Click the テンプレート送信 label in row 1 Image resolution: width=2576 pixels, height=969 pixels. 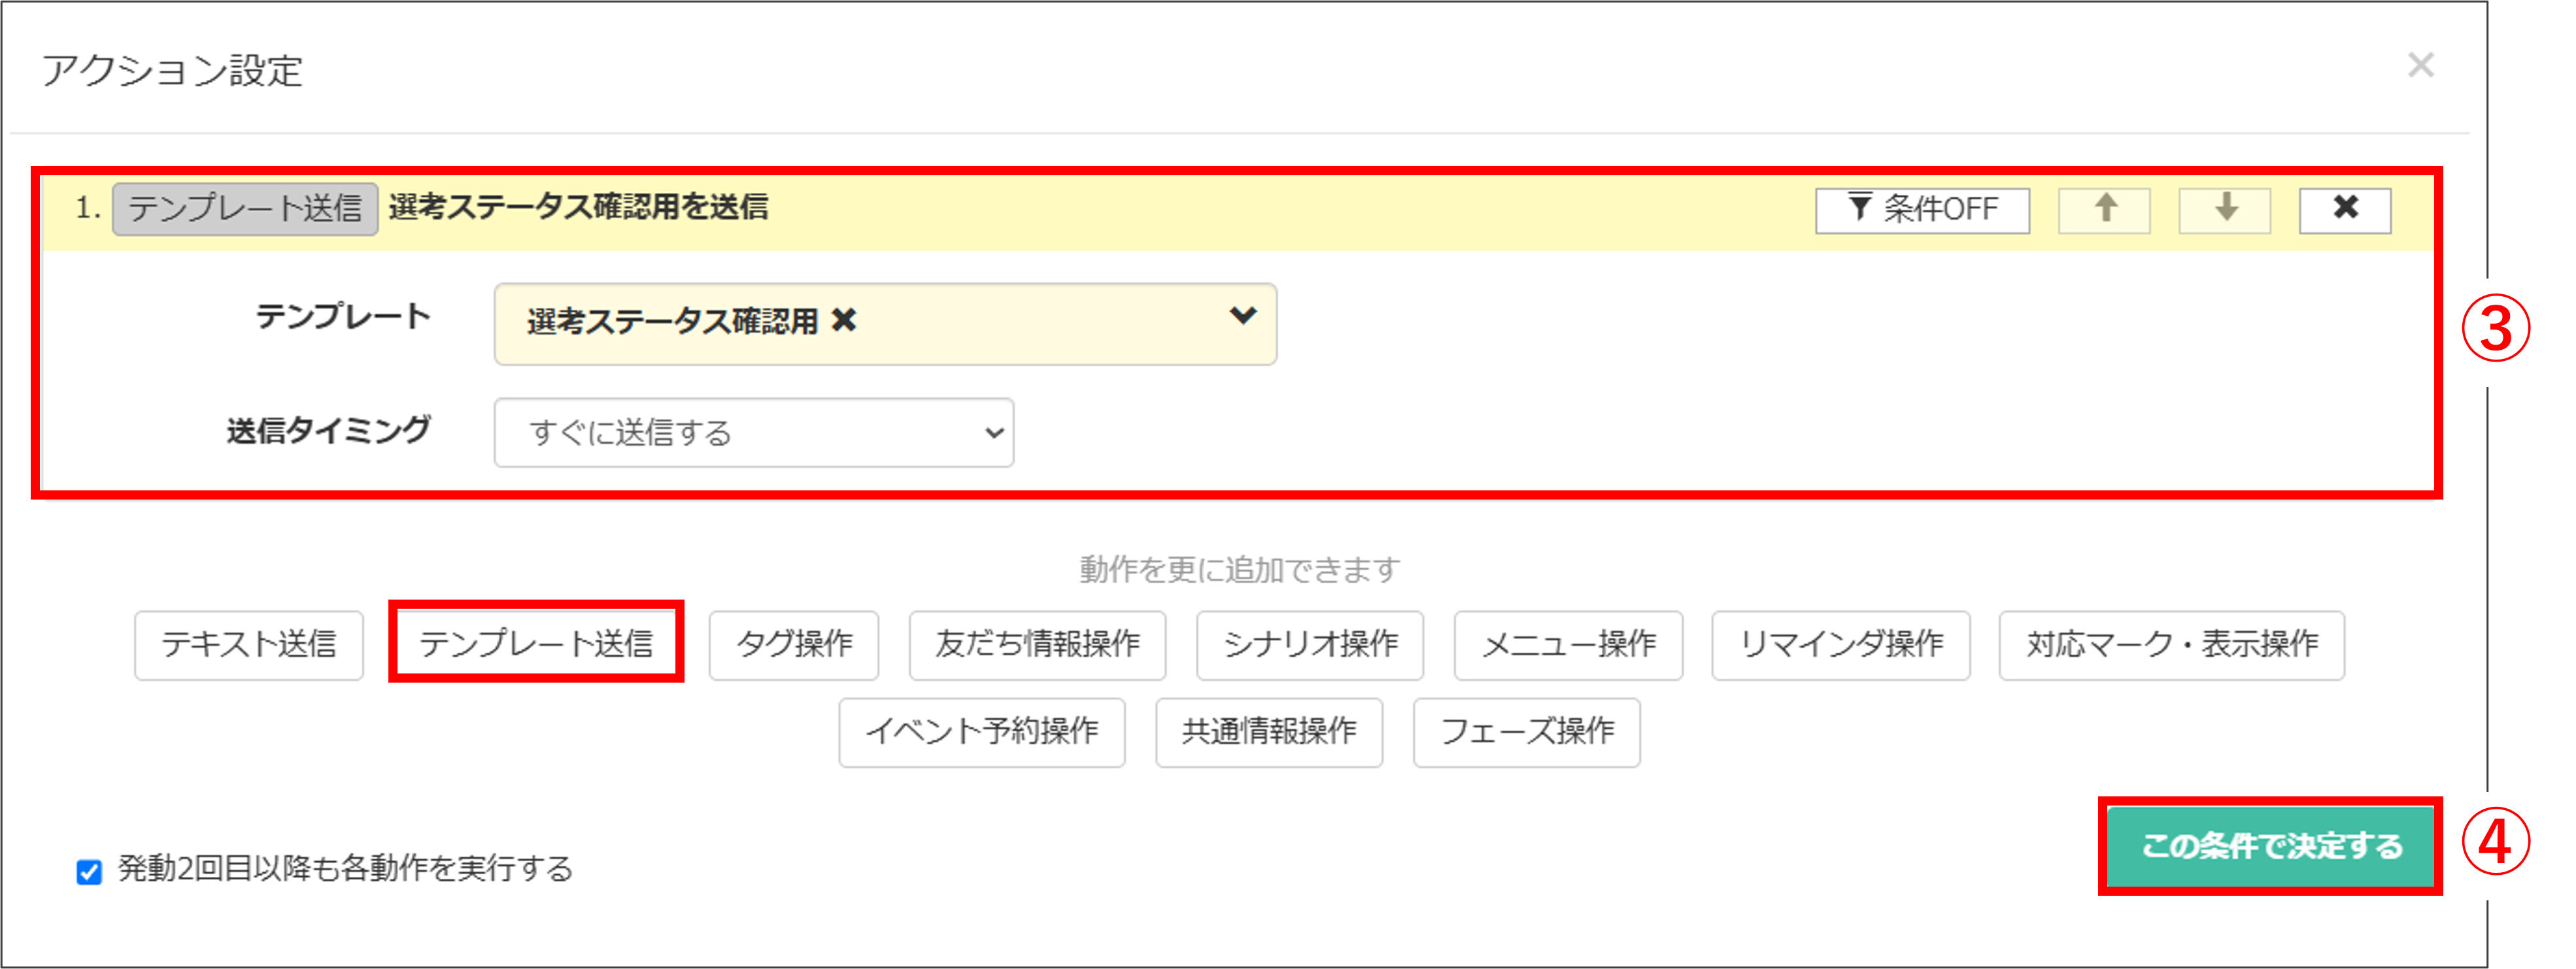tap(245, 209)
